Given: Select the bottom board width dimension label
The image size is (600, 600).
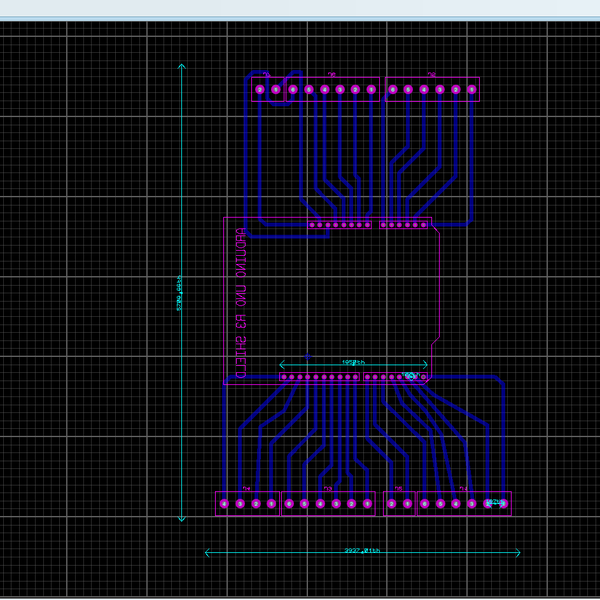Looking at the screenshot, I should point(362,551).
